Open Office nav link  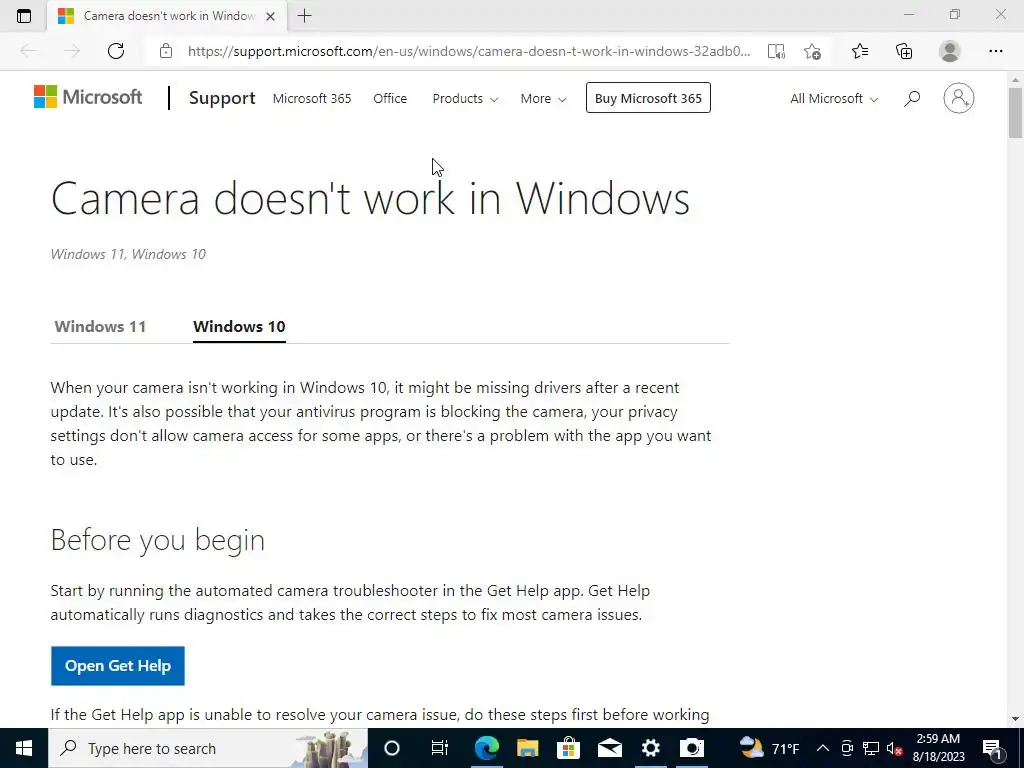(x=390, y=99)
